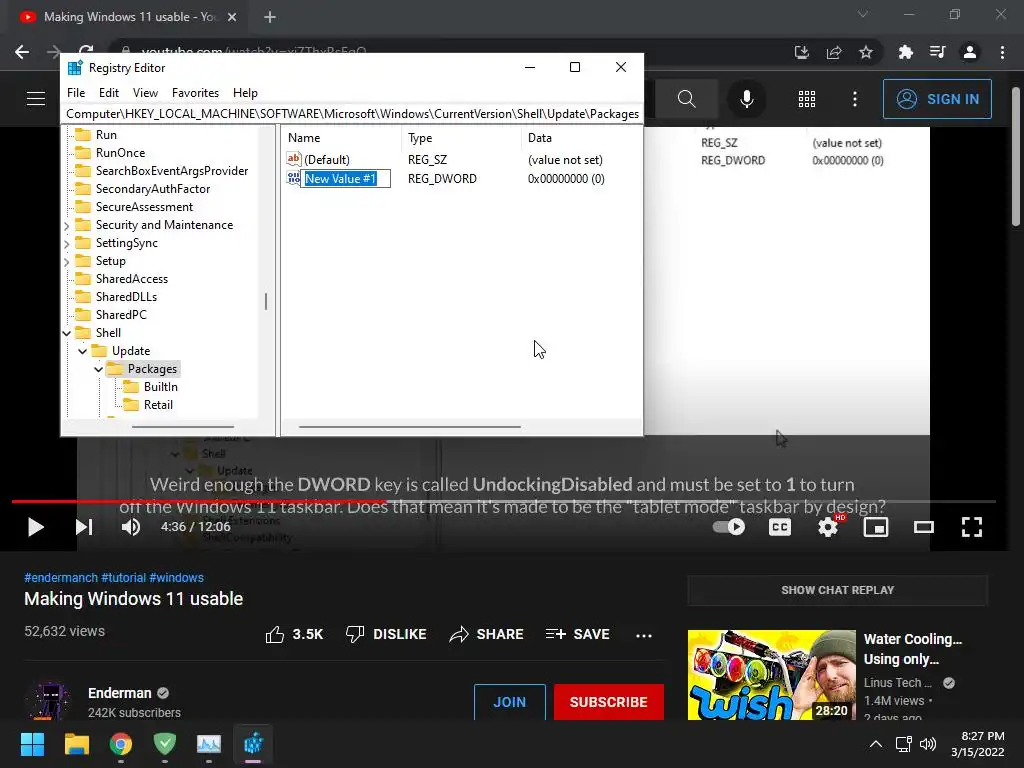Skip to next video
The width and height of the screenshot is (1024, 768).
tap(84, 527)
